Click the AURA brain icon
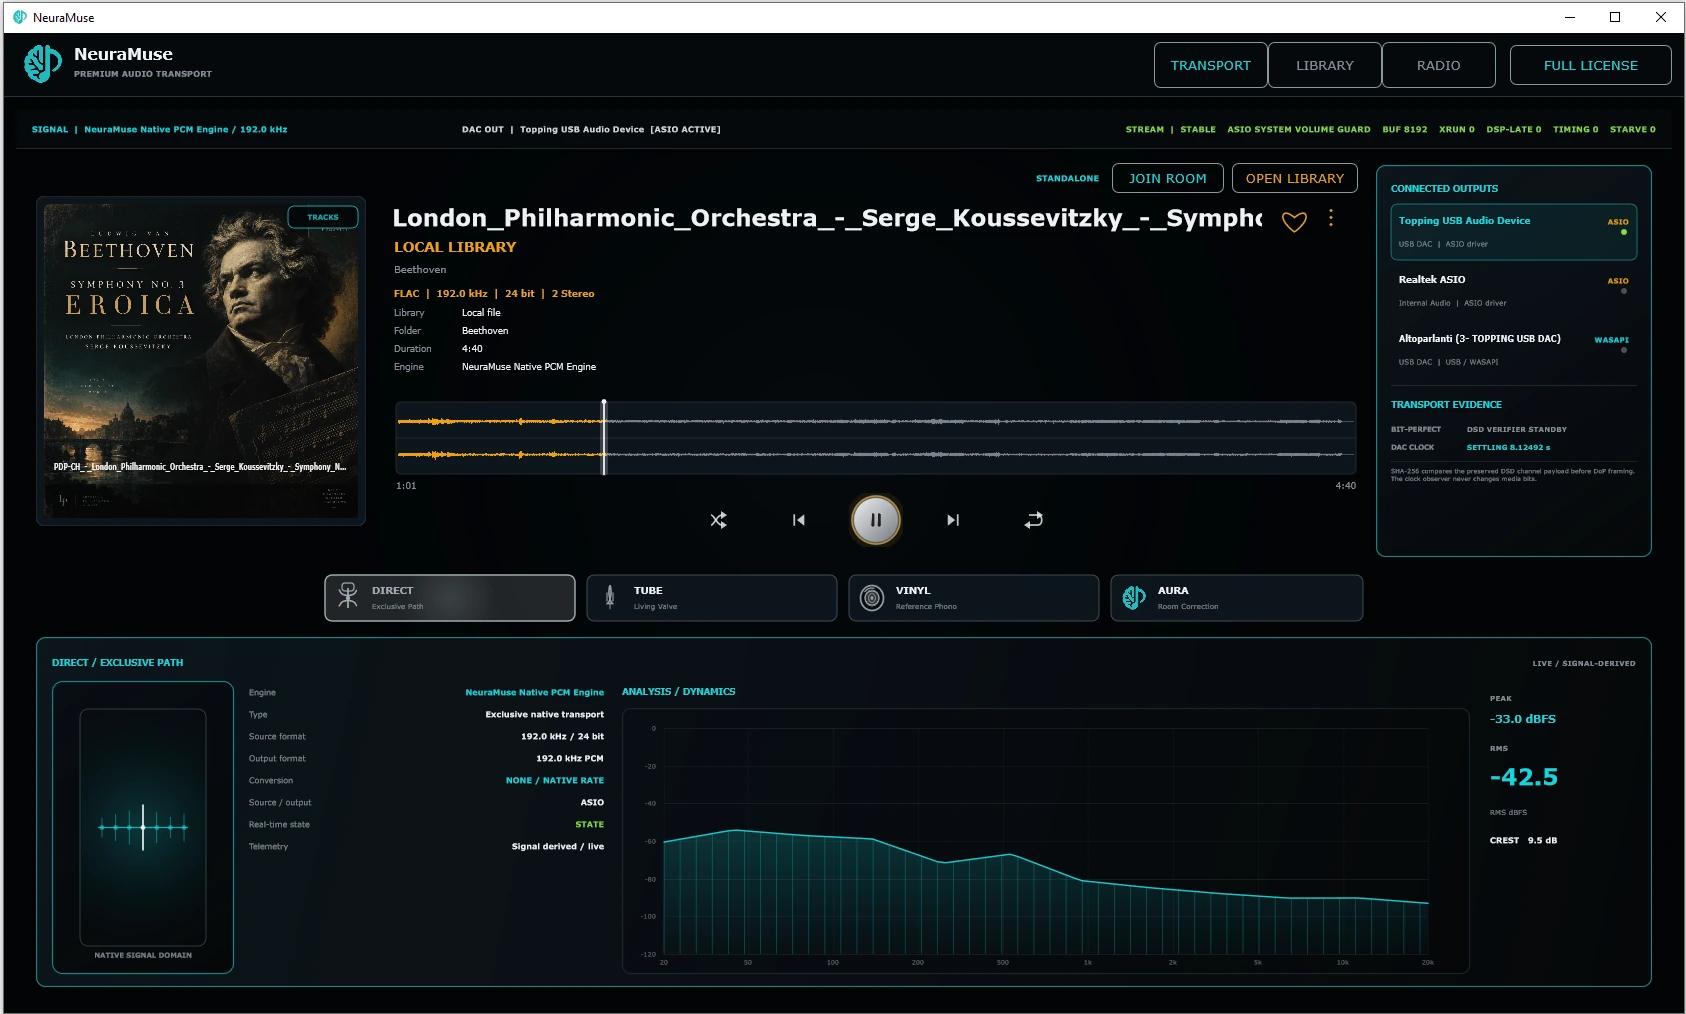 tap(1134, 598)
